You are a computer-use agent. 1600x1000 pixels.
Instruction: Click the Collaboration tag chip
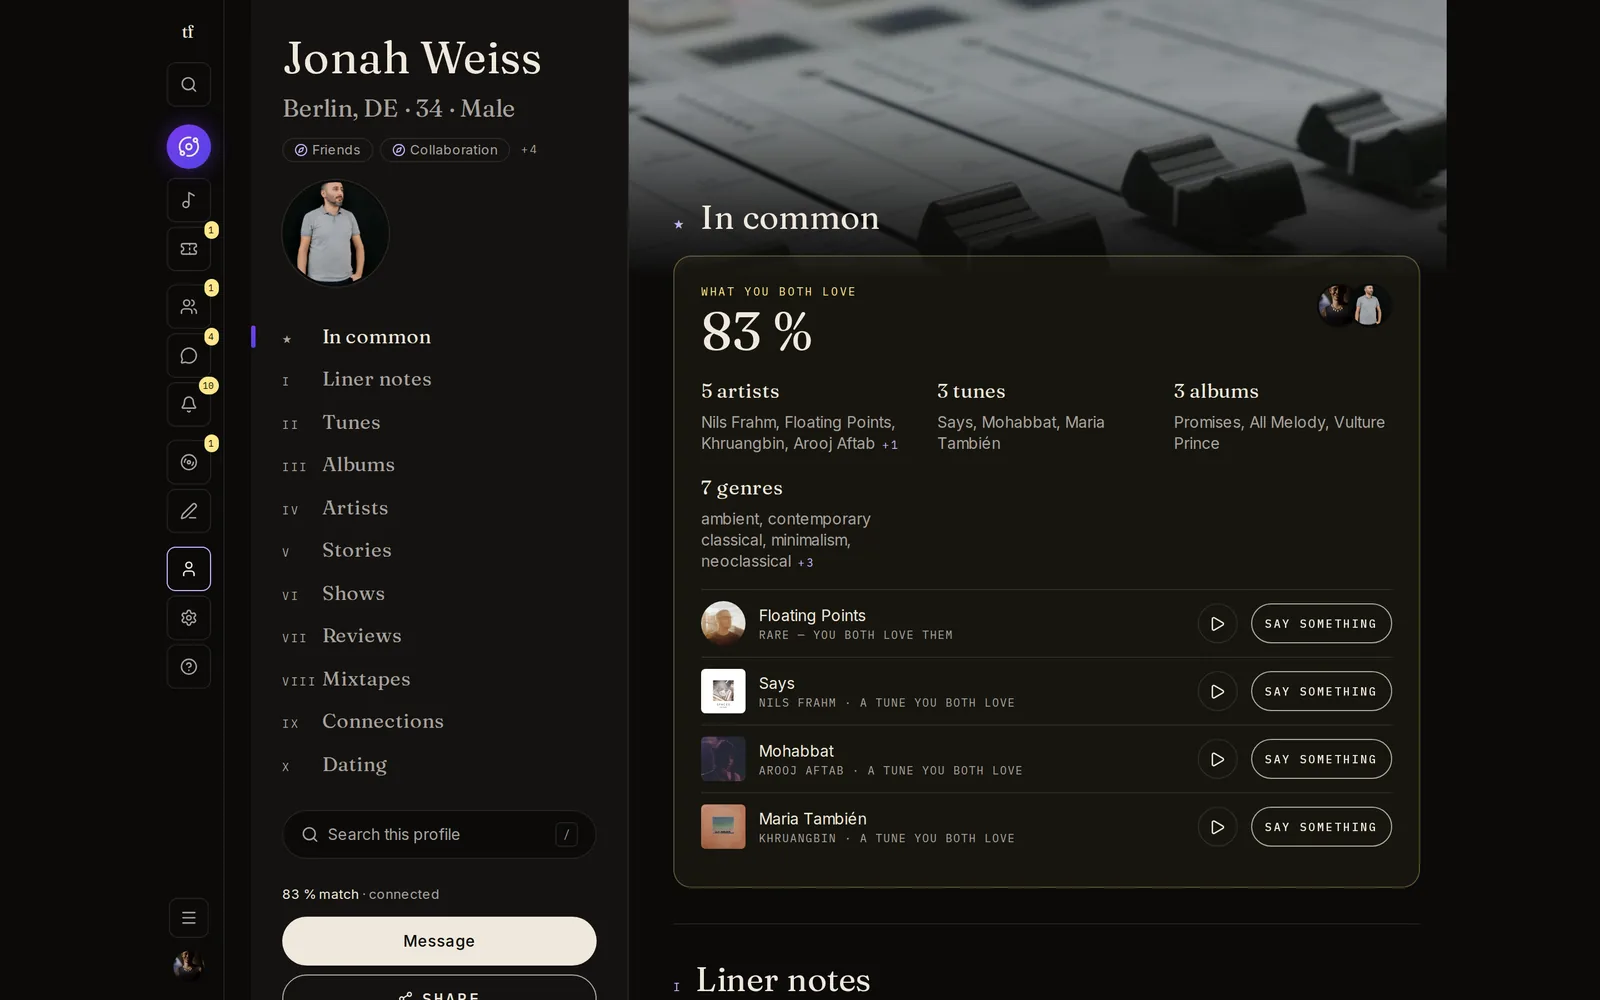[x=445, y=150]
